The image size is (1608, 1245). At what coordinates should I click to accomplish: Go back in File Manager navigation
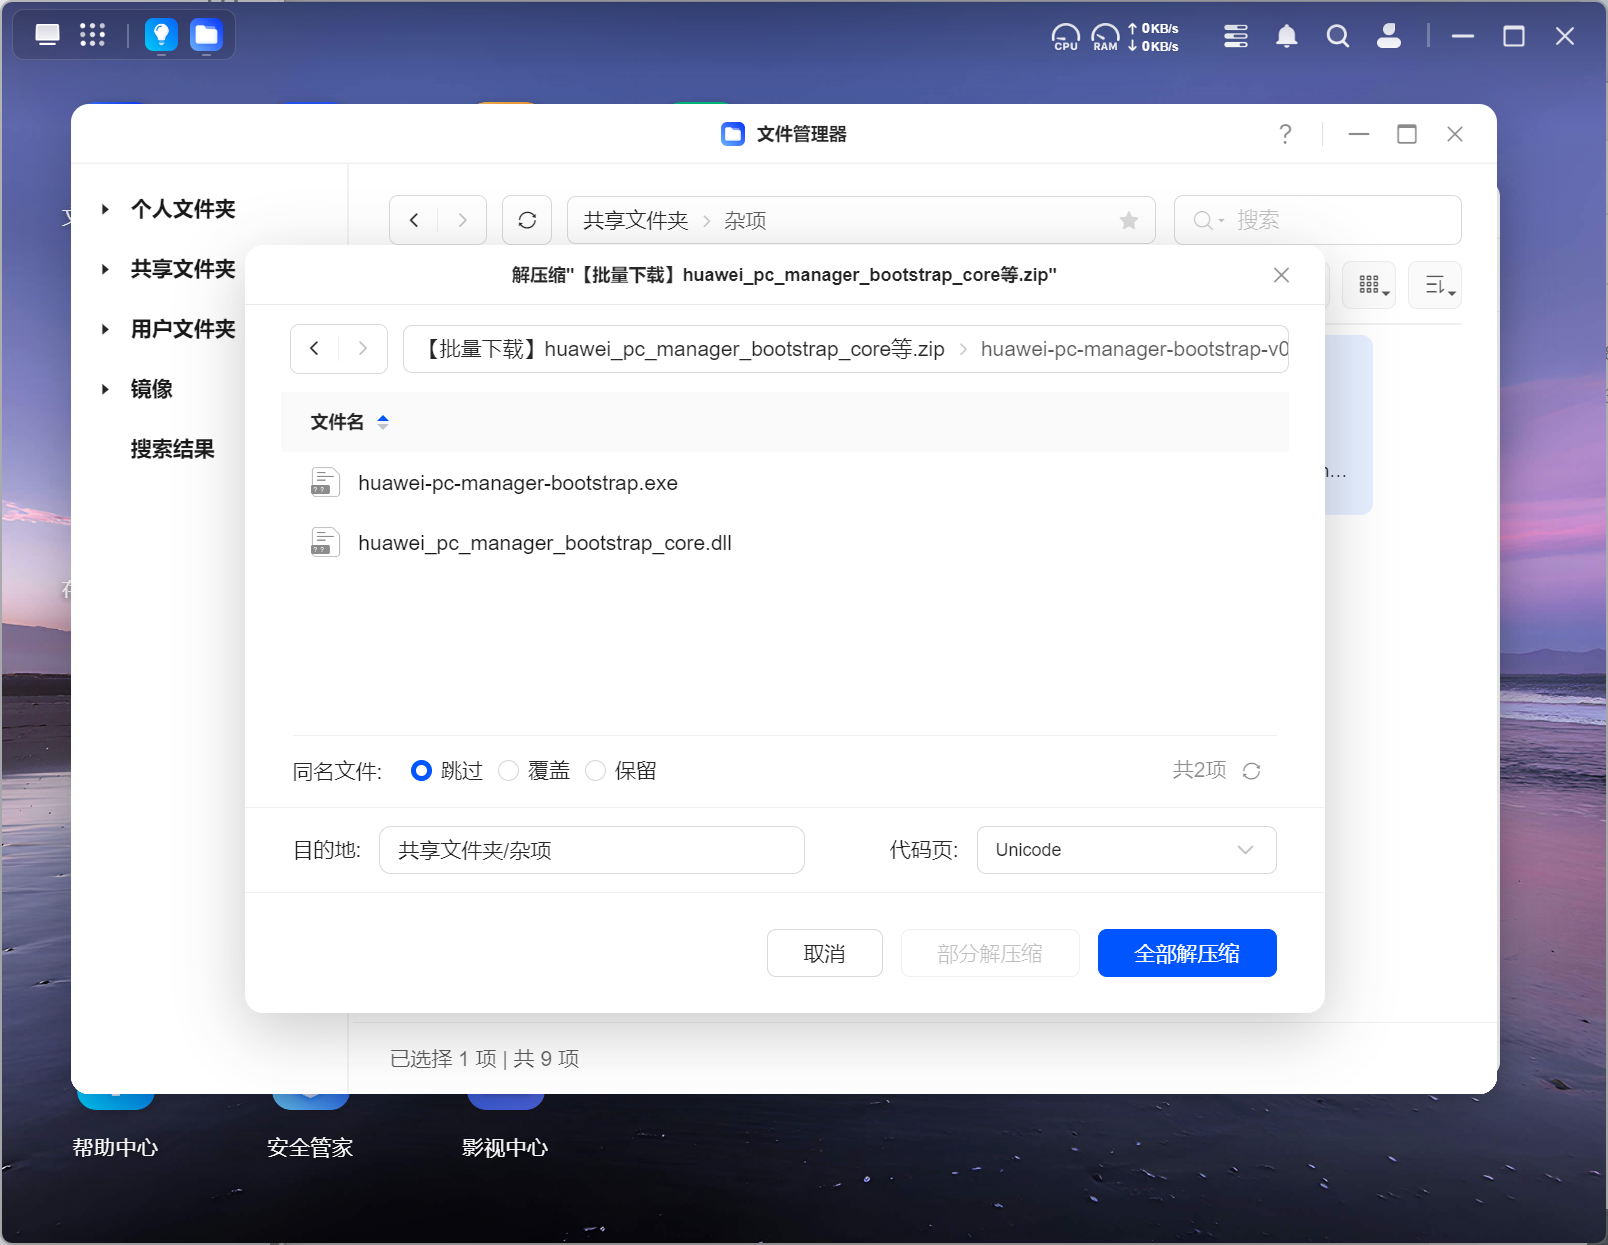414,220
